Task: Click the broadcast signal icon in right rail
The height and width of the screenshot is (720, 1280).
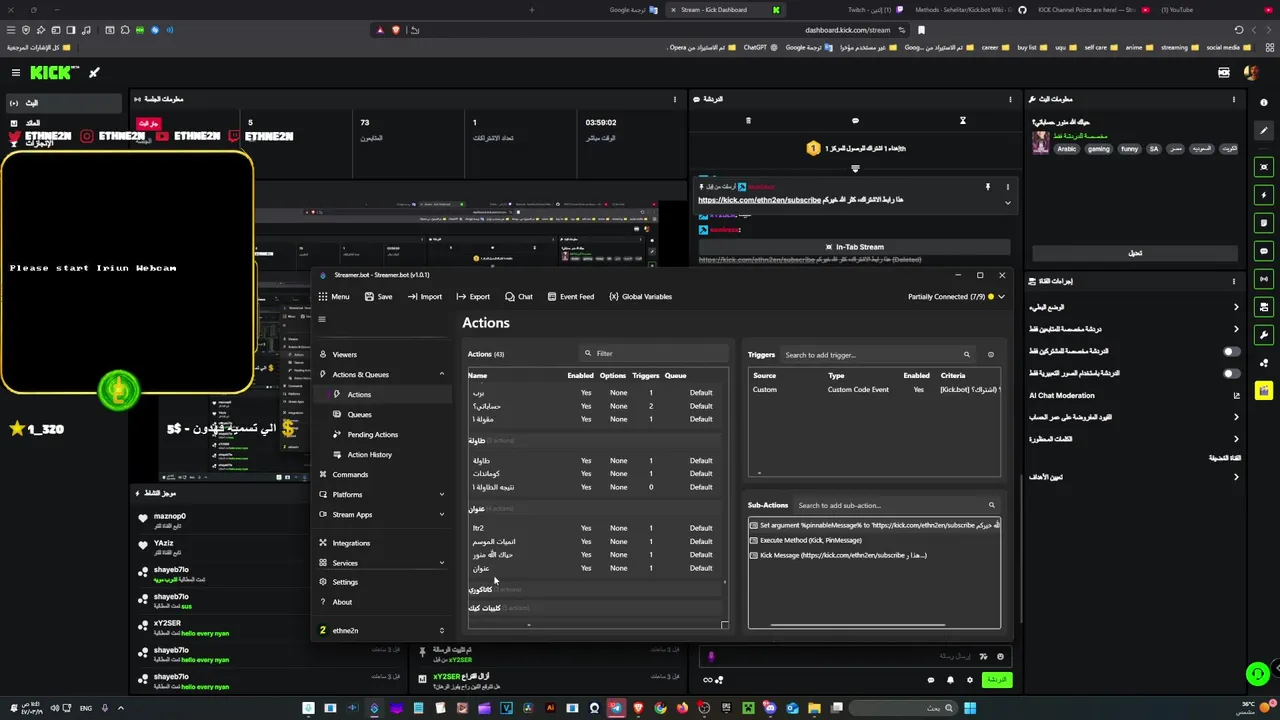Action: pos(1265,279)
